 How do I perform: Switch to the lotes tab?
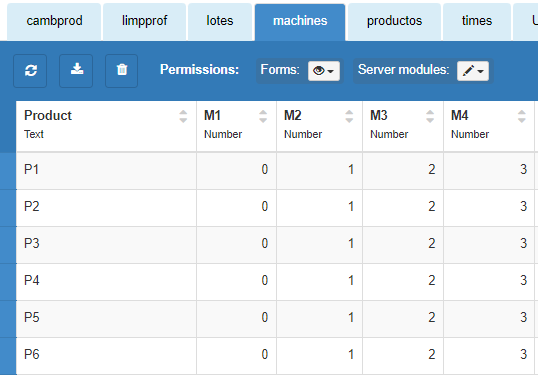click(220, 22)
